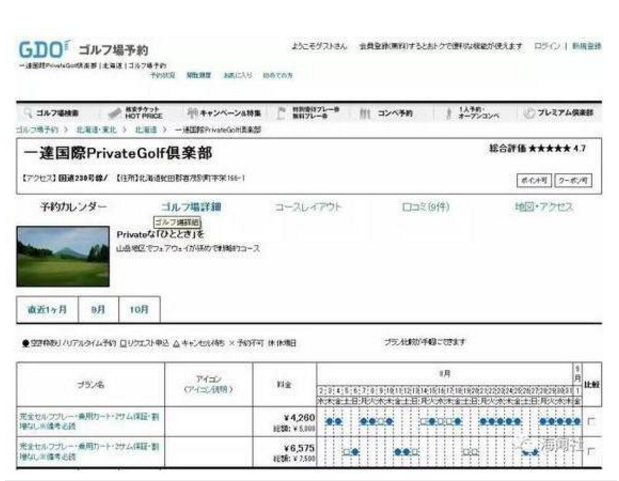This screenshot has width=619, height=481.
Task: Select the 直近1ヶ月 period tab
Action: (x=47, y=309)
